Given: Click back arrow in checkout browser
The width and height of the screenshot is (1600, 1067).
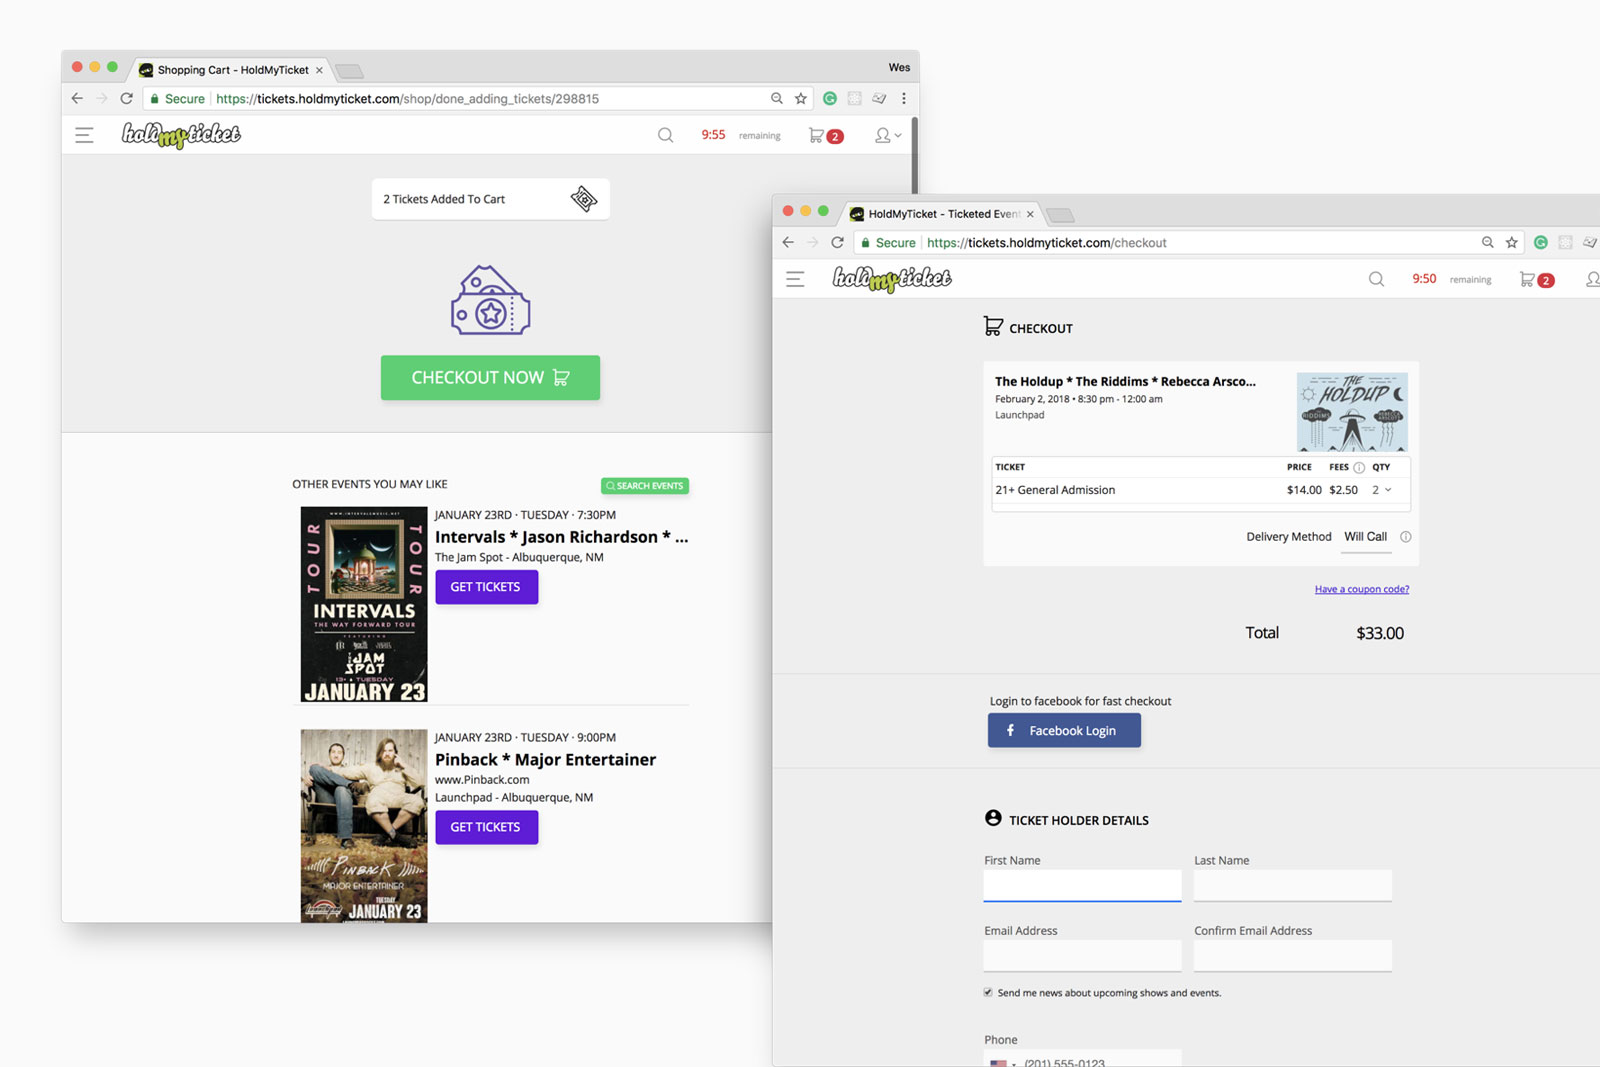Looking at the screenshot, I should click(788, 242).
